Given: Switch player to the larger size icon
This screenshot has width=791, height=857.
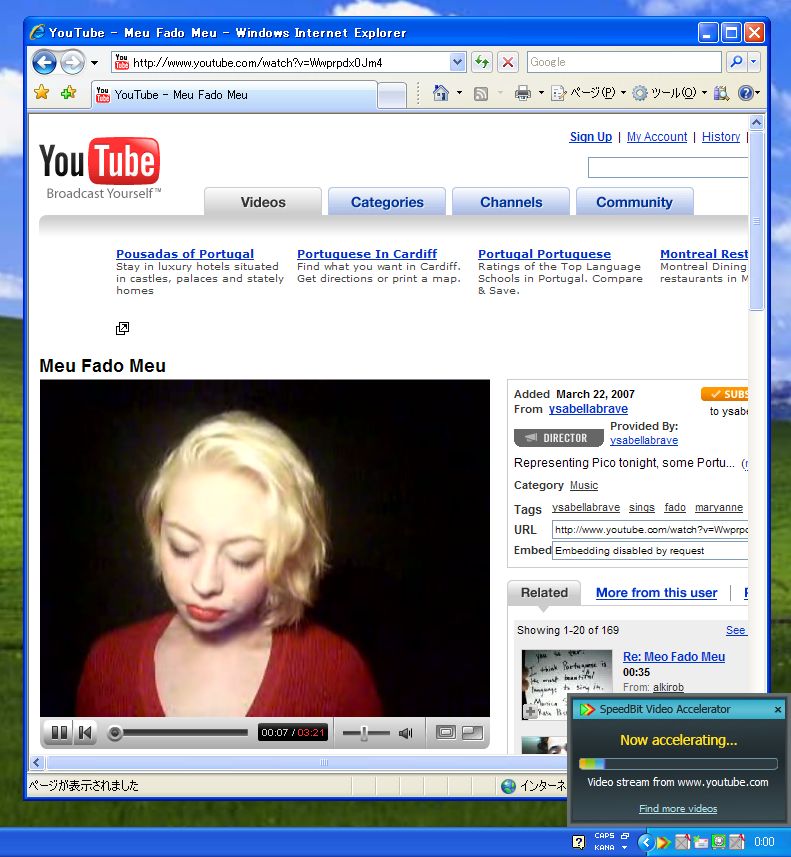Looking at the screenshot, I should (446, 732).
